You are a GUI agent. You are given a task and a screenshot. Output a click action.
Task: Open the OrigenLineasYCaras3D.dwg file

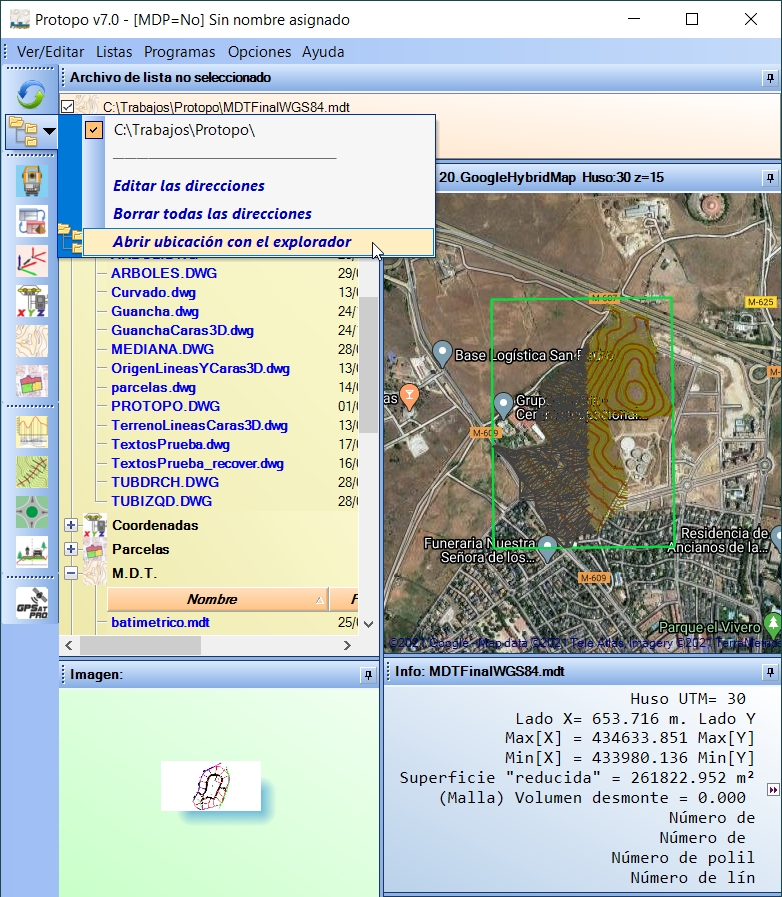pyautogui.click(x=200, y=368)
